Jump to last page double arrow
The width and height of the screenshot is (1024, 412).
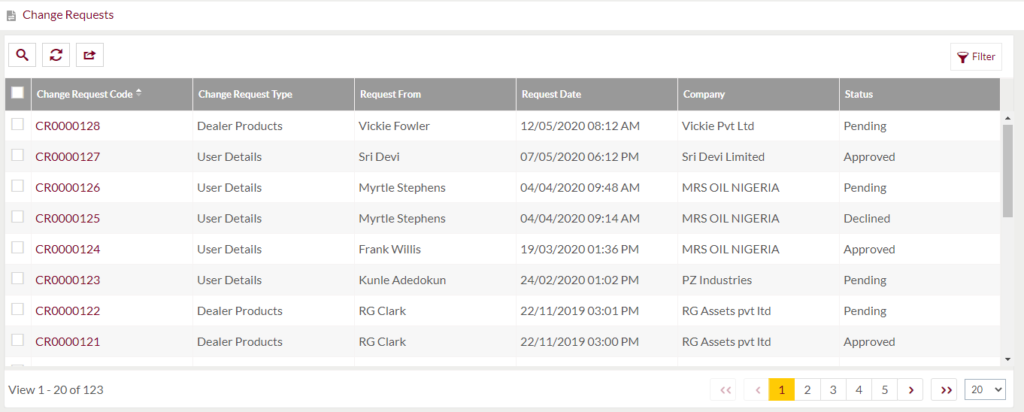945,390
